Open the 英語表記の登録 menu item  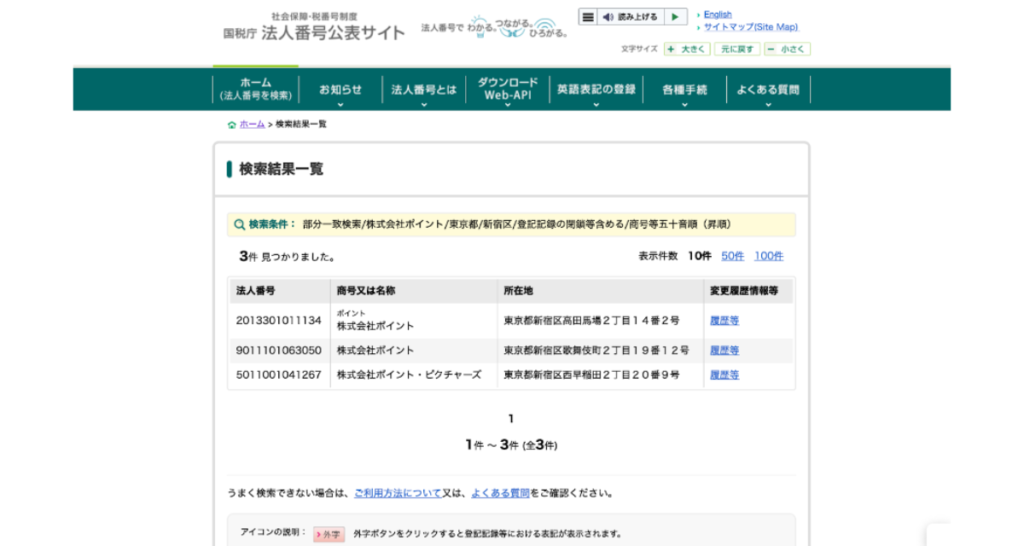(596, 90)
